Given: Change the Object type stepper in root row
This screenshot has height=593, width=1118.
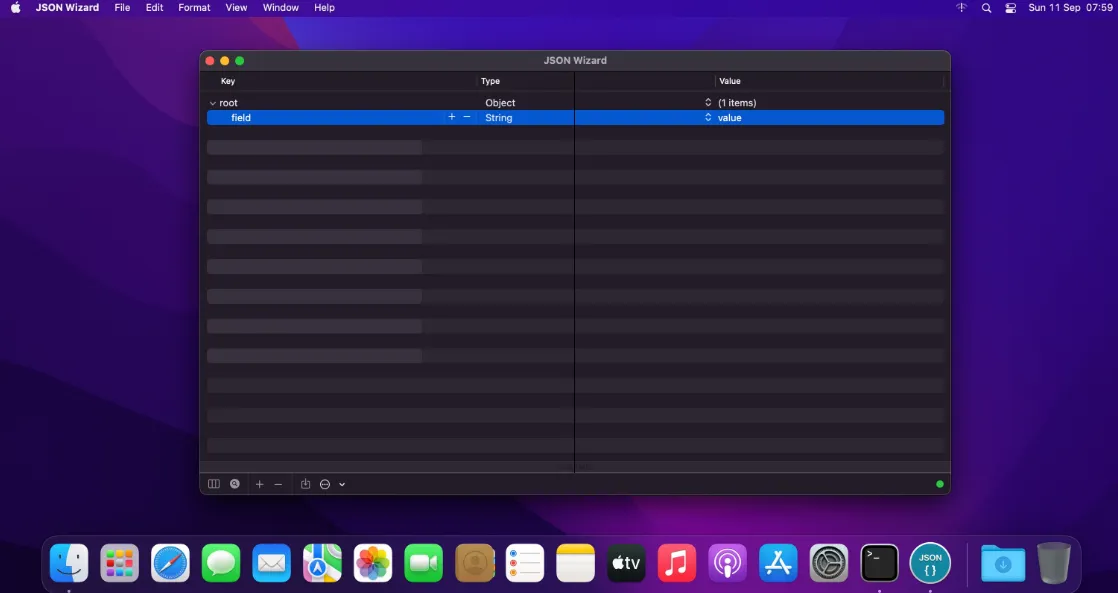Looking at the screenshot, I should pyautogui.click(x=708, y=103).
